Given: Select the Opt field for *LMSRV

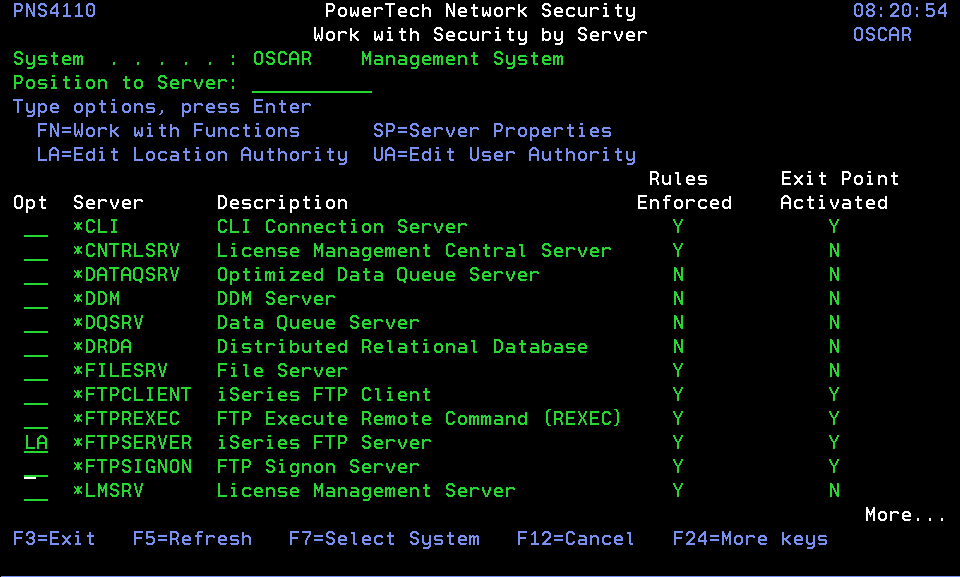Looking at the screenshot, I should 36,491.
